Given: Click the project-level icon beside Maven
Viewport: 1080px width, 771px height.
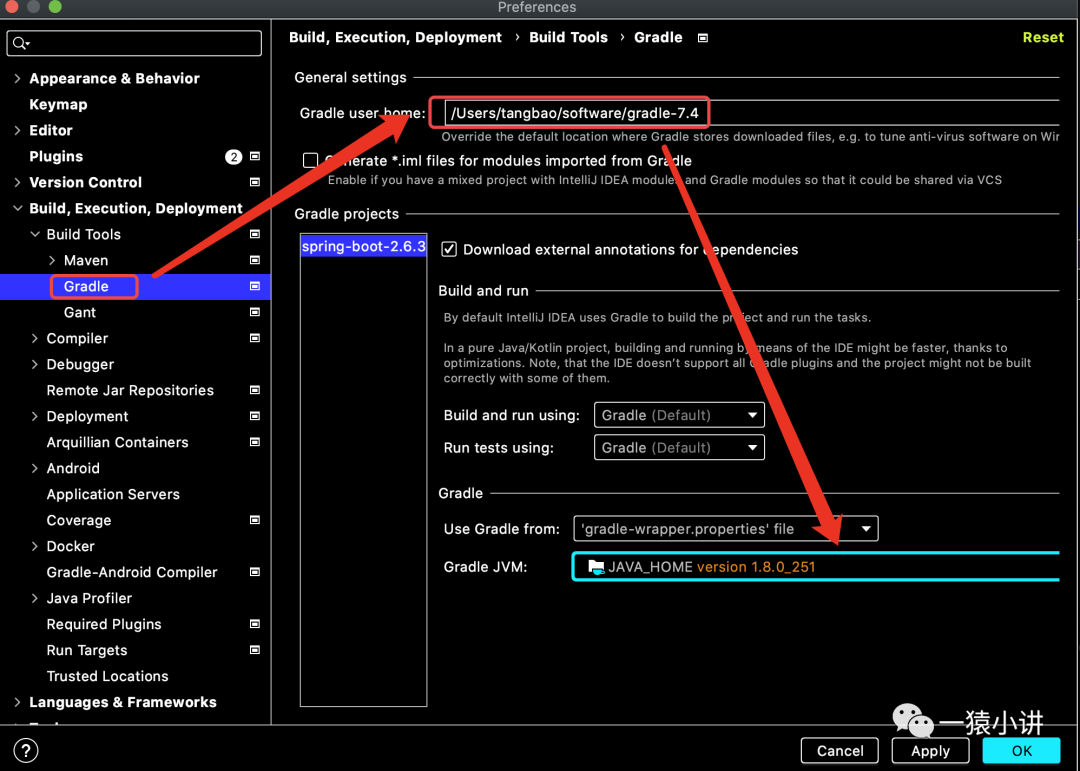Looking at the screenshot, I should pos(255,260).
